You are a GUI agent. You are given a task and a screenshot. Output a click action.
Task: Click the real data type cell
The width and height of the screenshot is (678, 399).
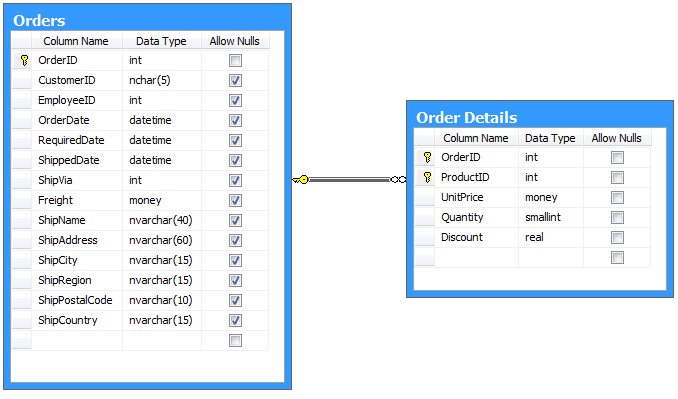550,237
